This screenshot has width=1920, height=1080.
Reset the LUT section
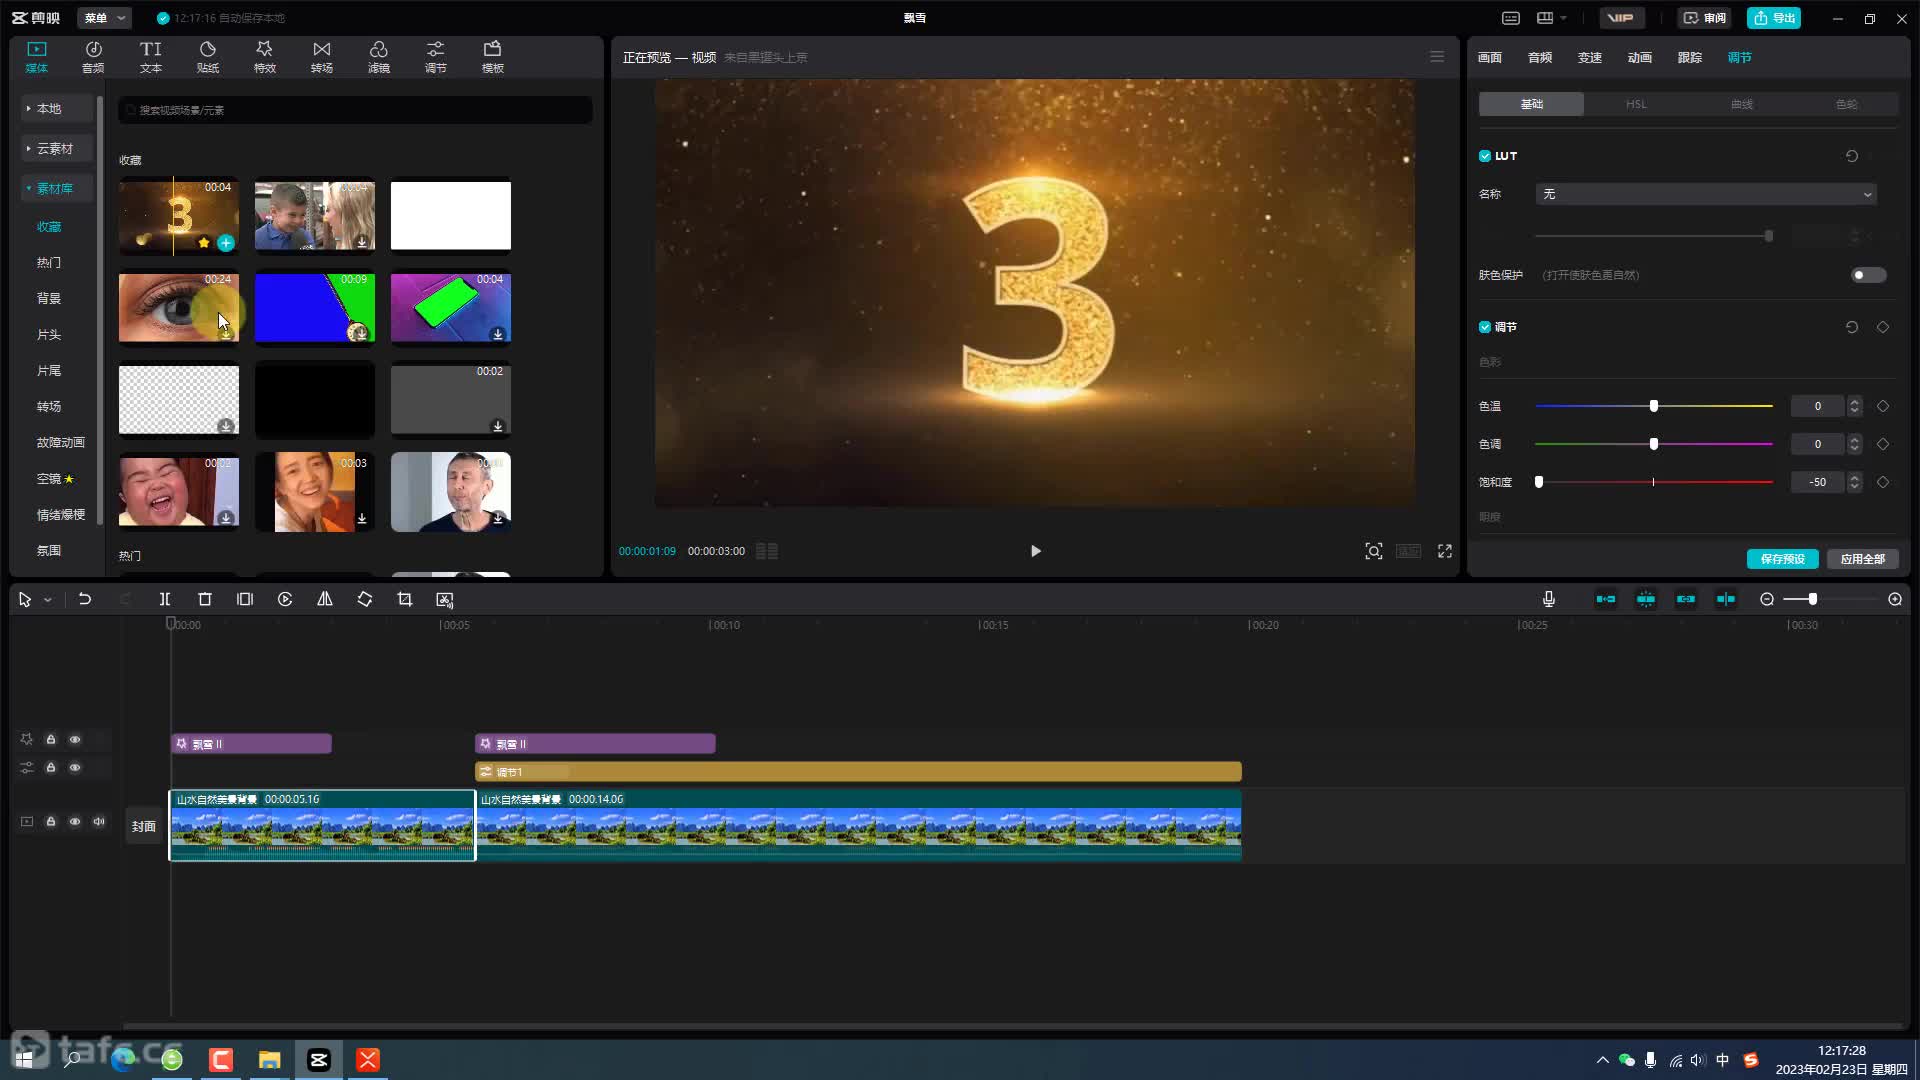1852,156
